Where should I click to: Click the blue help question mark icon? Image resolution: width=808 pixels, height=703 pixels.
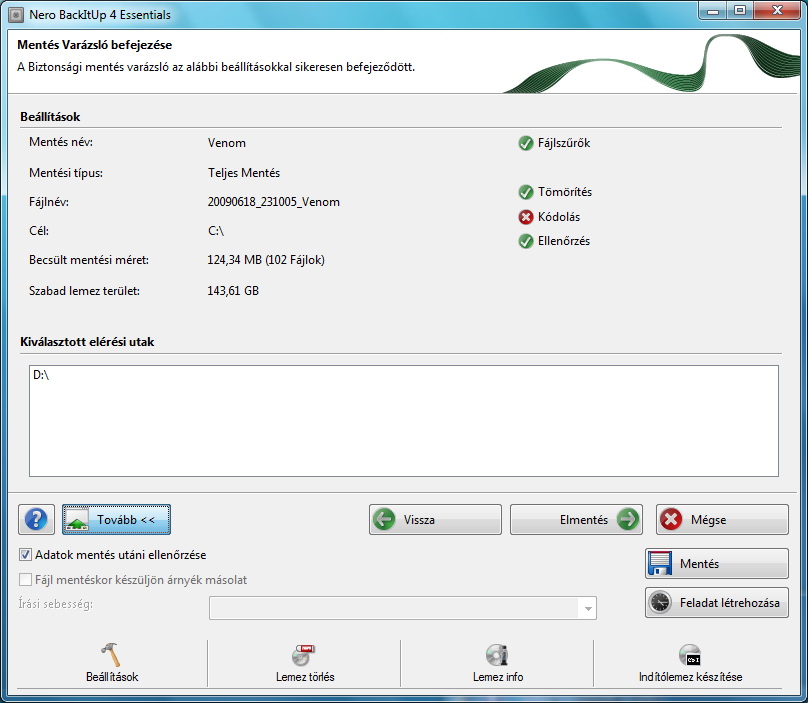(36, 520)
